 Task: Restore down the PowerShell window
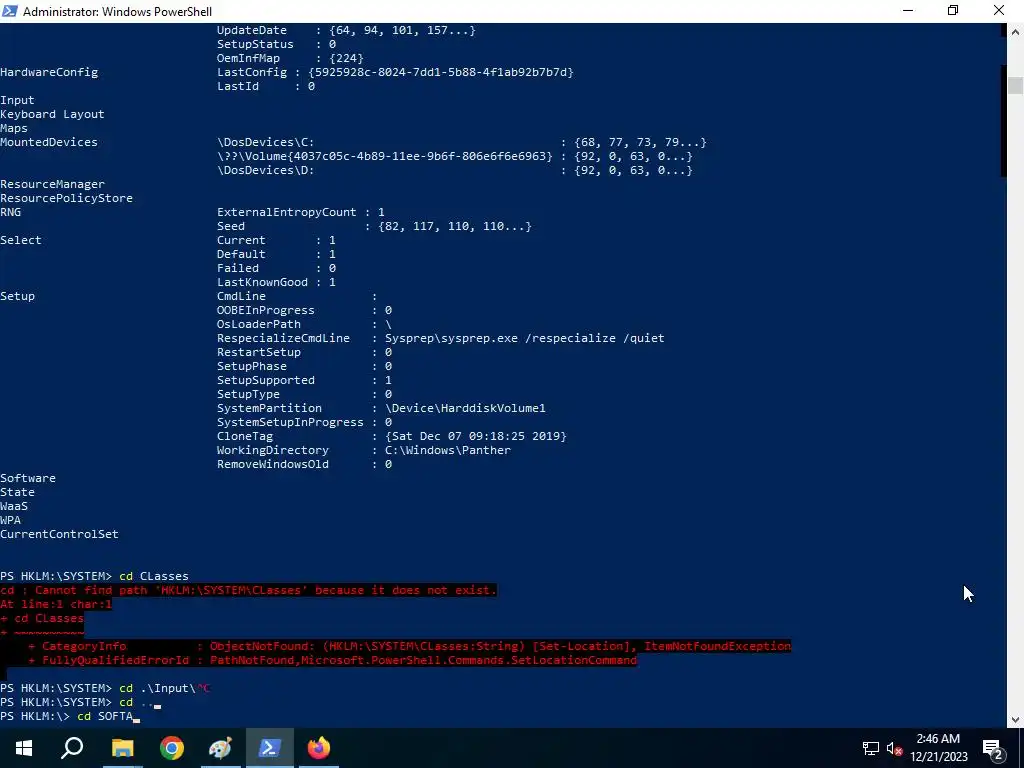[x=953, y=10]
